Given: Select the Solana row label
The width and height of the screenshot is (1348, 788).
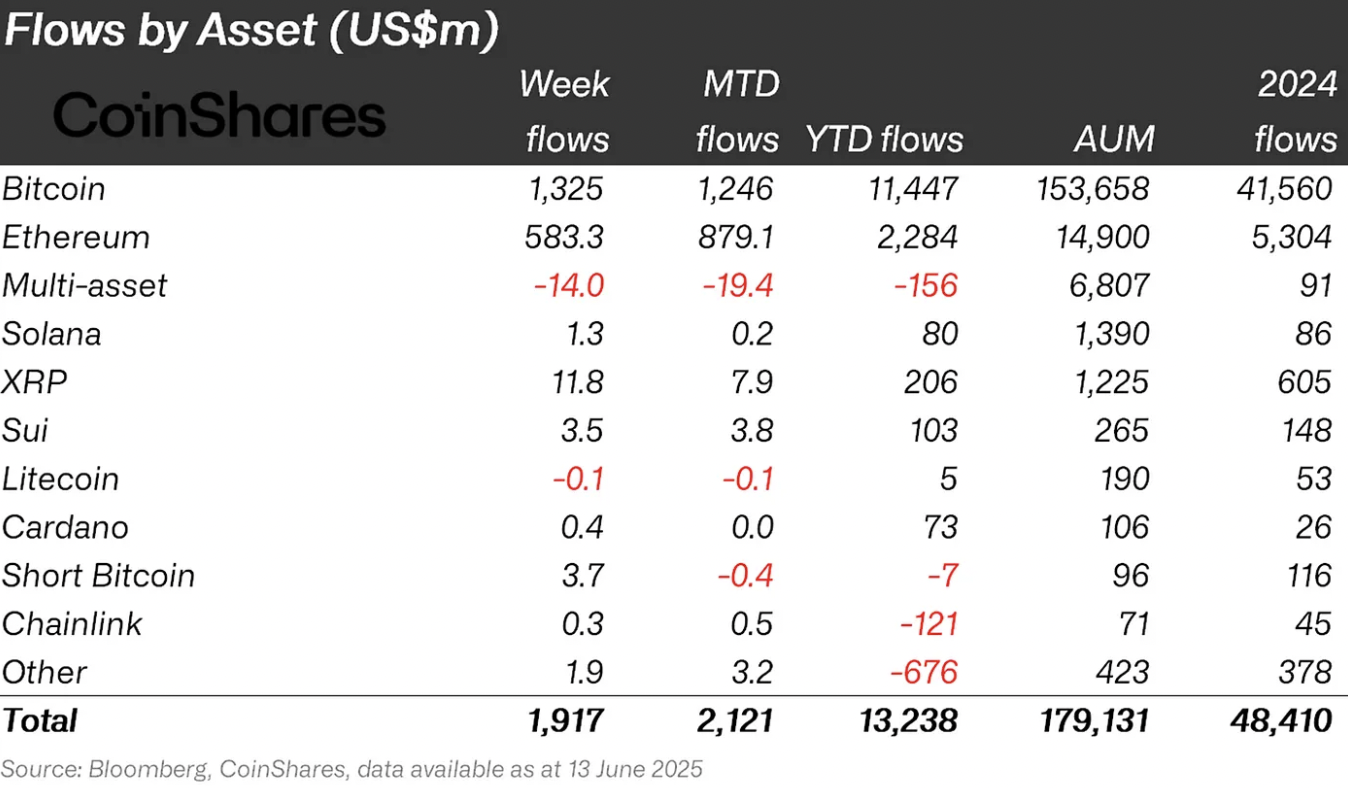Looking at the screenshot, I should click(52, 333).
